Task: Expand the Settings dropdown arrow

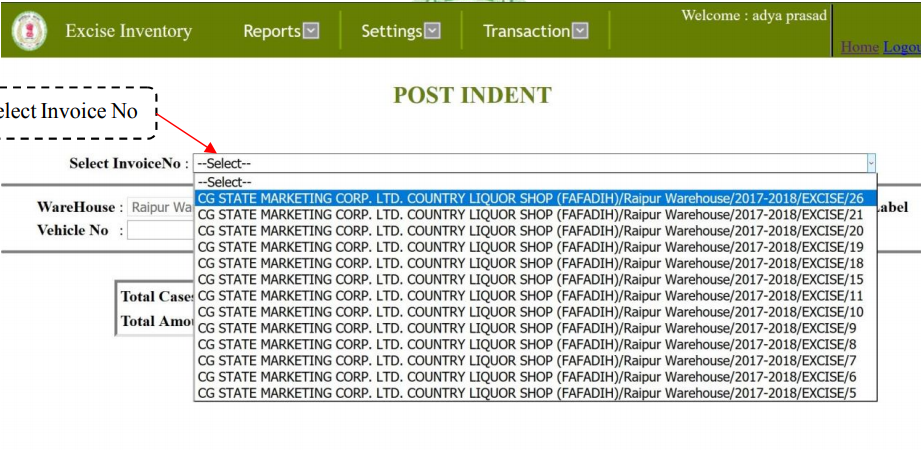Action: pos(432,31)
